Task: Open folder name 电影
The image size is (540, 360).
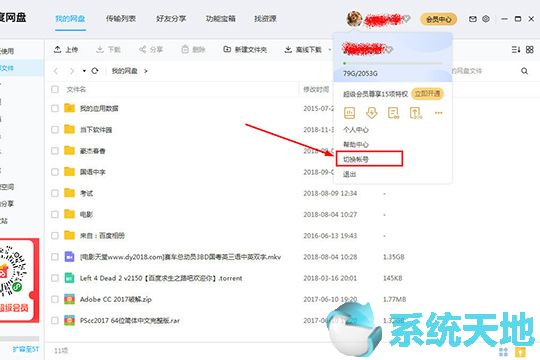Action: (86, 214)
